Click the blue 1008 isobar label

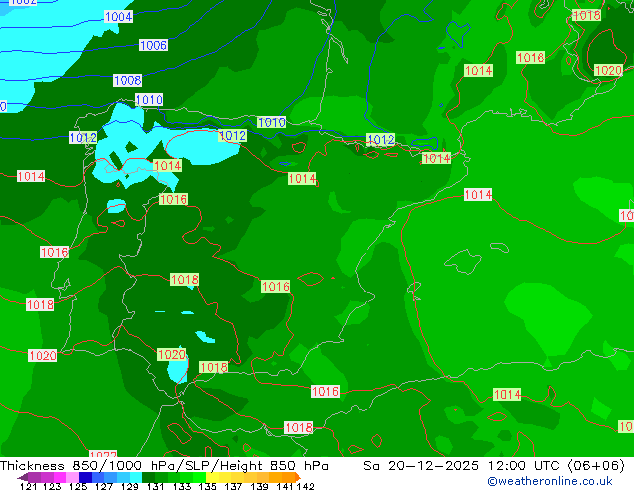tap(127, 80)
